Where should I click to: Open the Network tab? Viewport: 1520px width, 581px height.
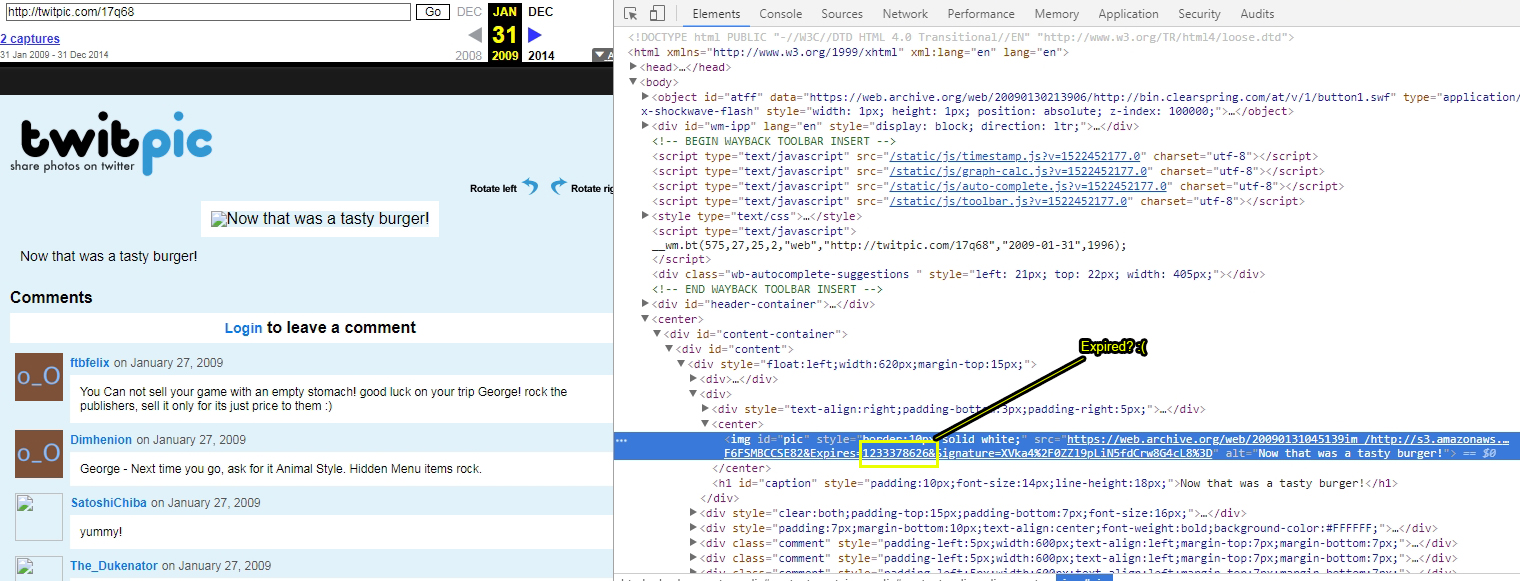[x=905, y=14]
